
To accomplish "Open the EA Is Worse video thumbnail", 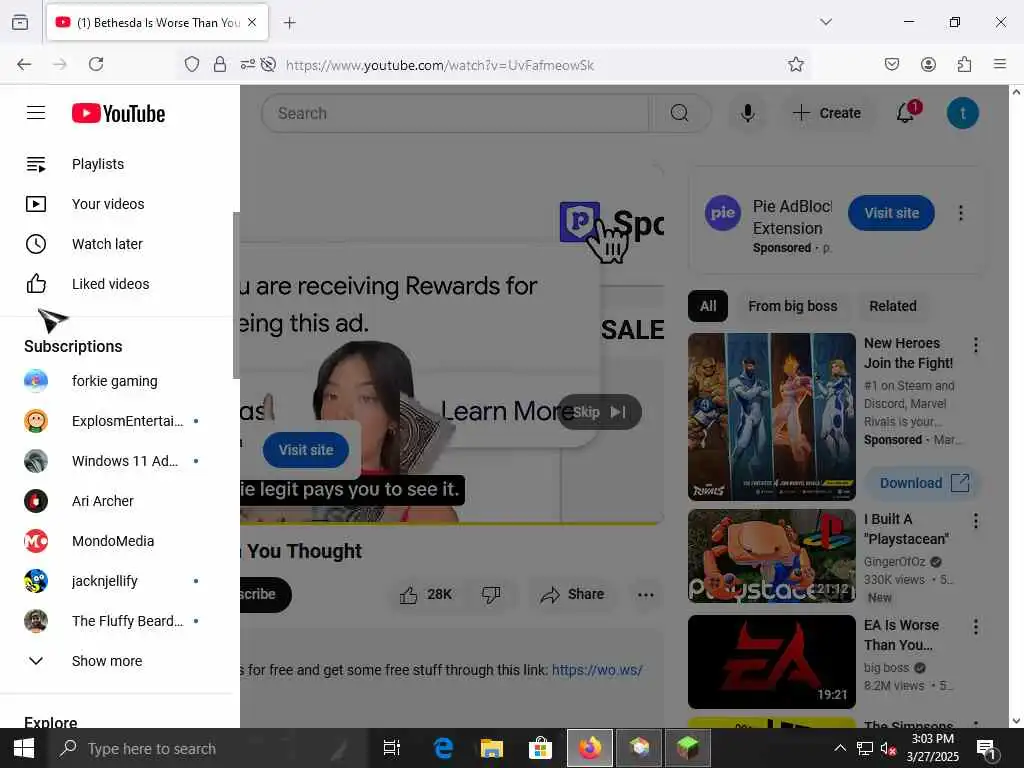I will coord(771,662).
